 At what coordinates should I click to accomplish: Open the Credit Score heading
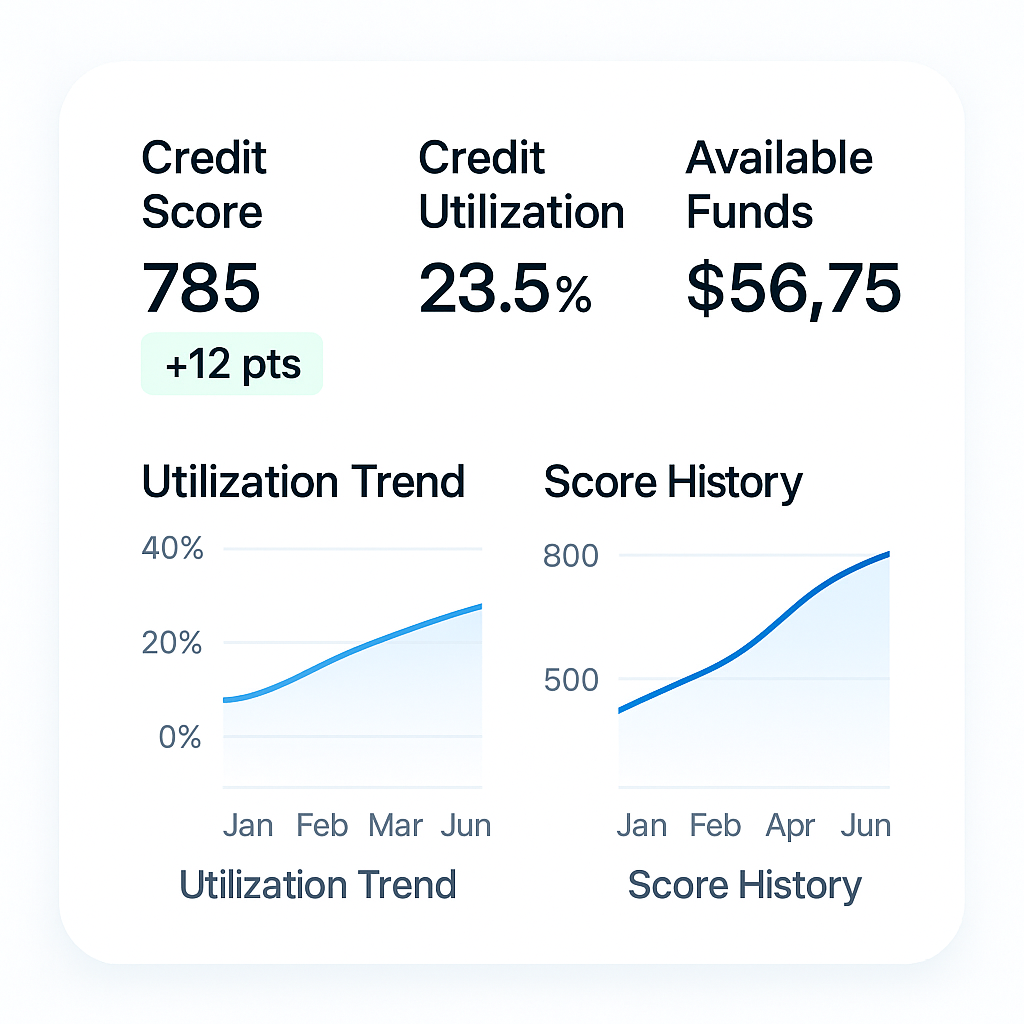click(203, 185)
